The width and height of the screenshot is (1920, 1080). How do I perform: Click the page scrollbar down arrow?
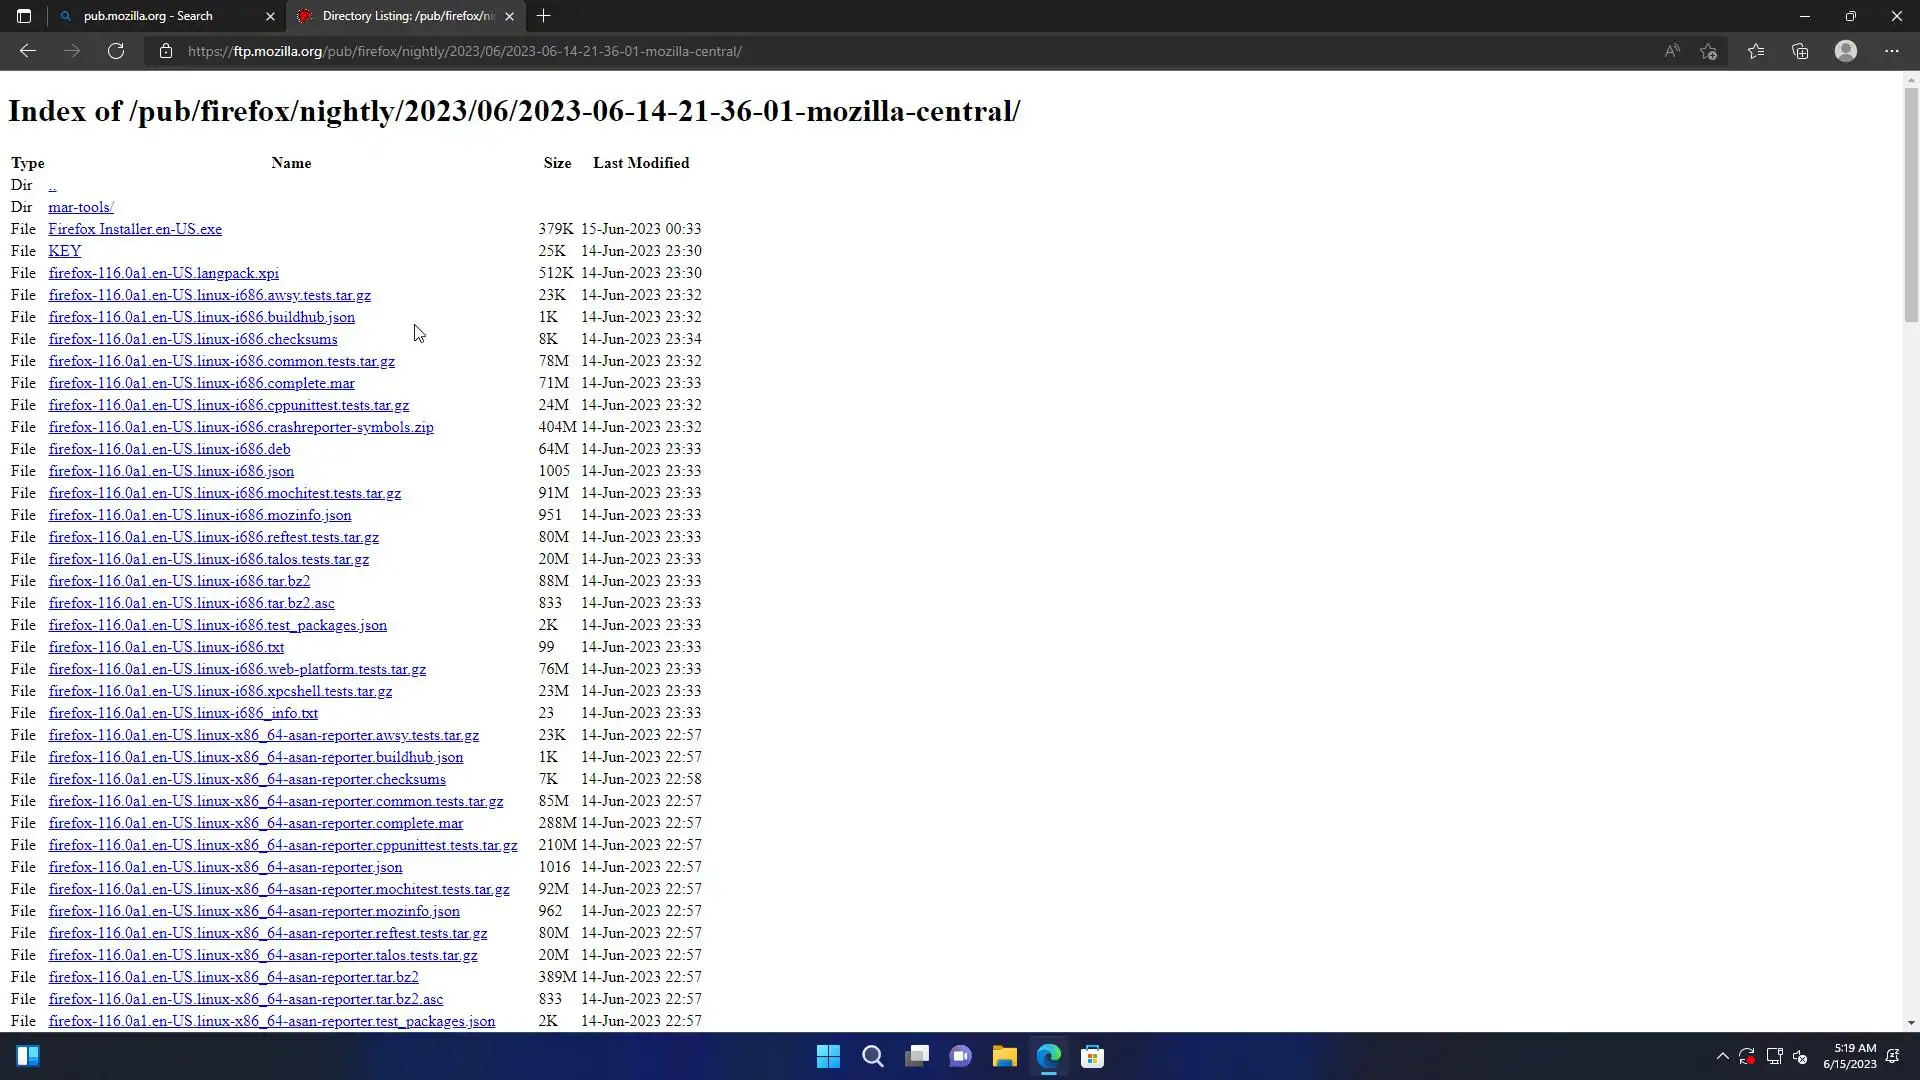1911,1022
